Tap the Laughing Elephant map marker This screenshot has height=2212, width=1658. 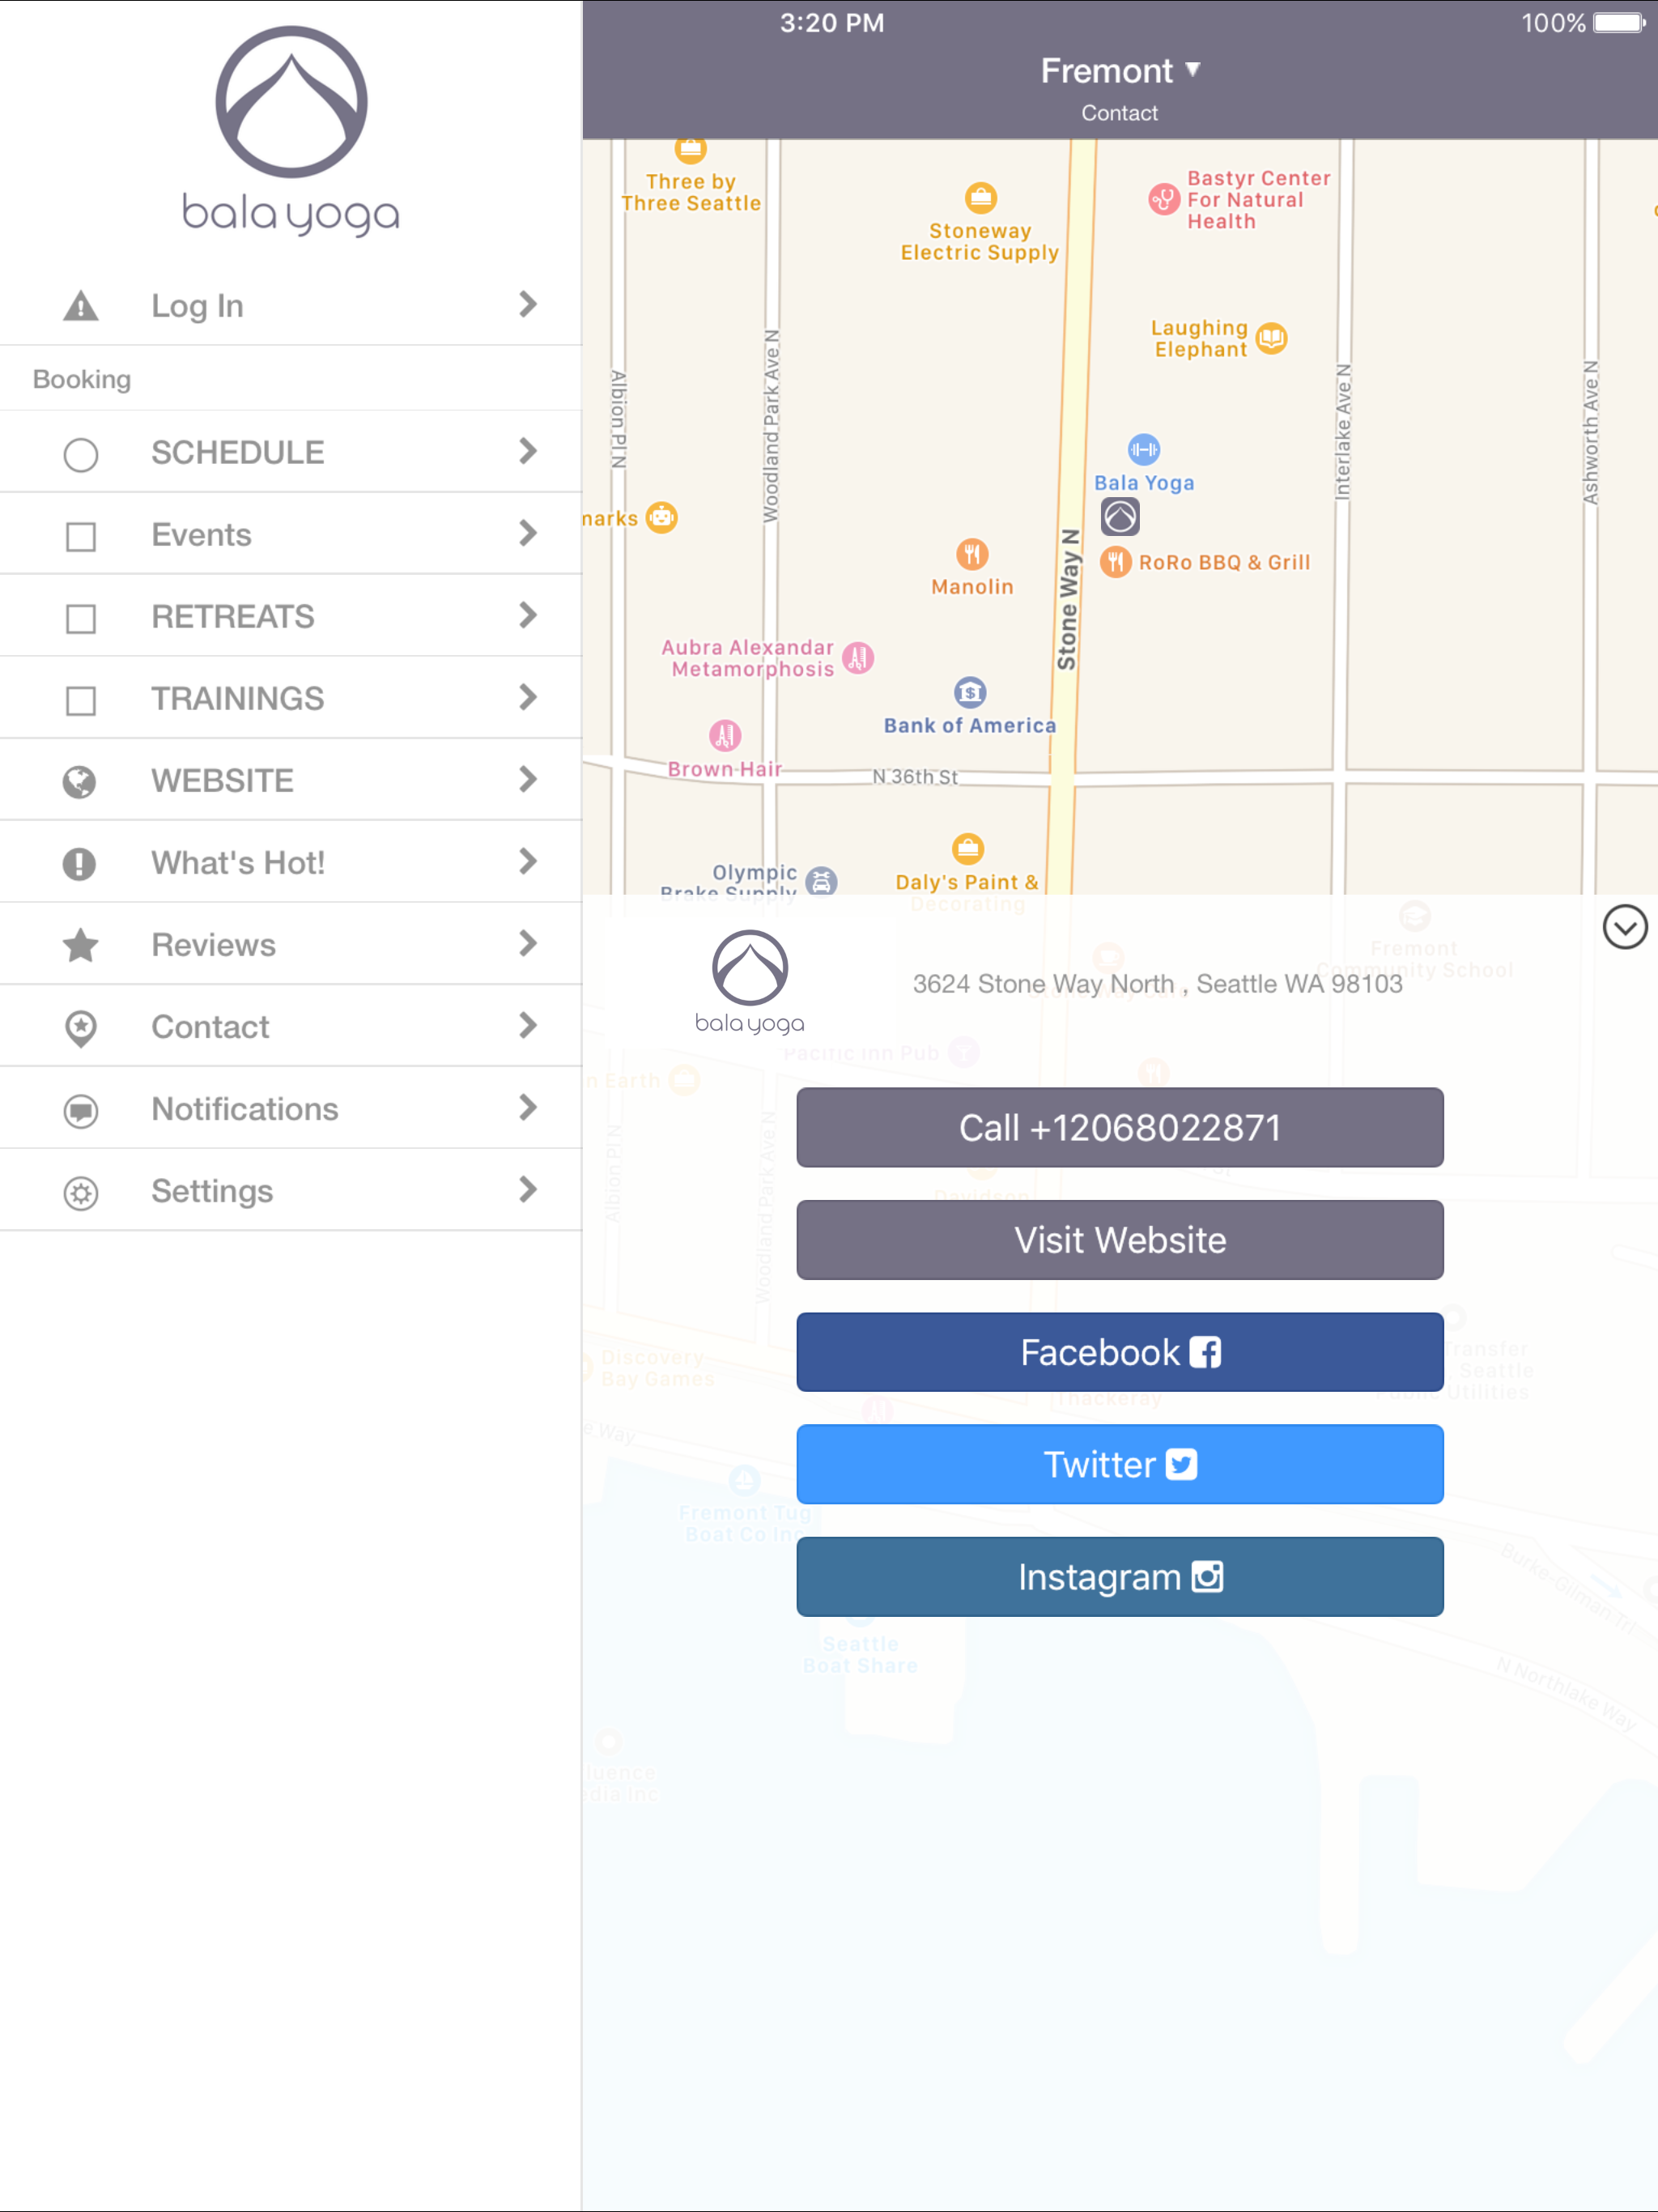point(1271,338)
